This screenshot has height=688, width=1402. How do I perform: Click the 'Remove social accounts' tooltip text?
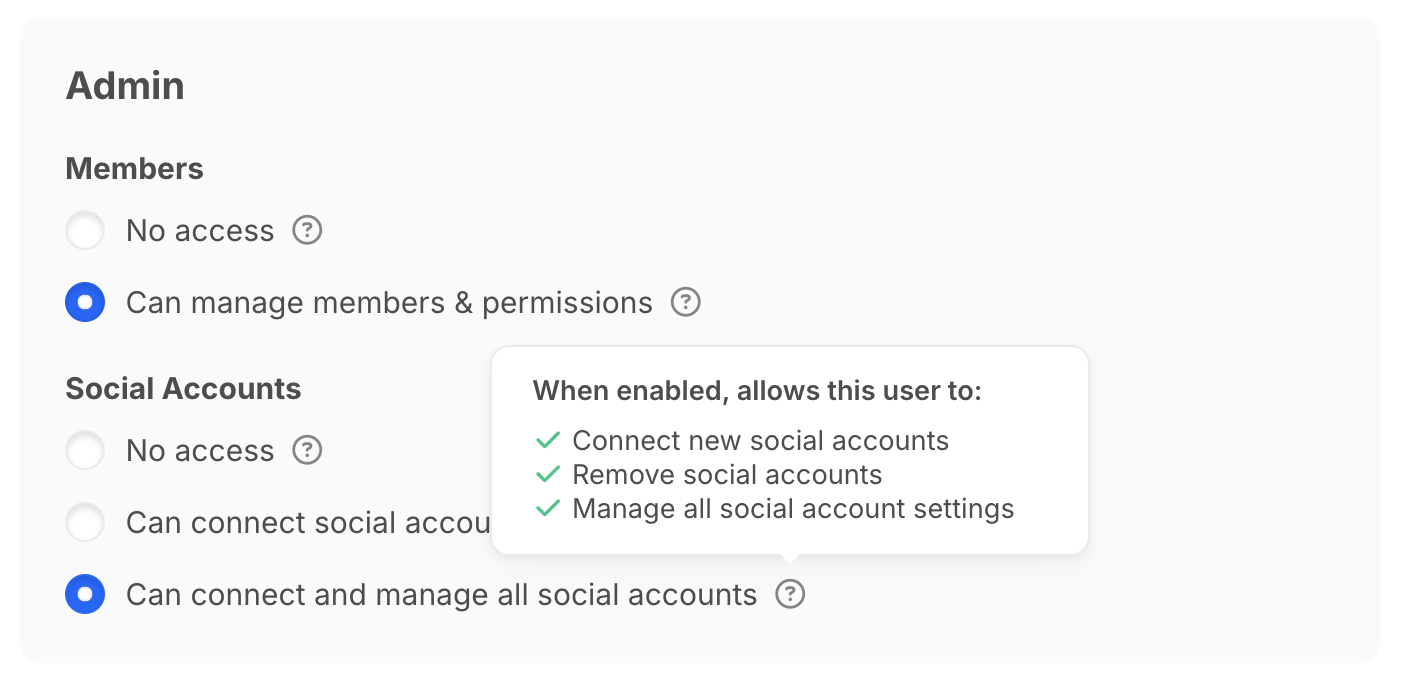tap(728, 474)
